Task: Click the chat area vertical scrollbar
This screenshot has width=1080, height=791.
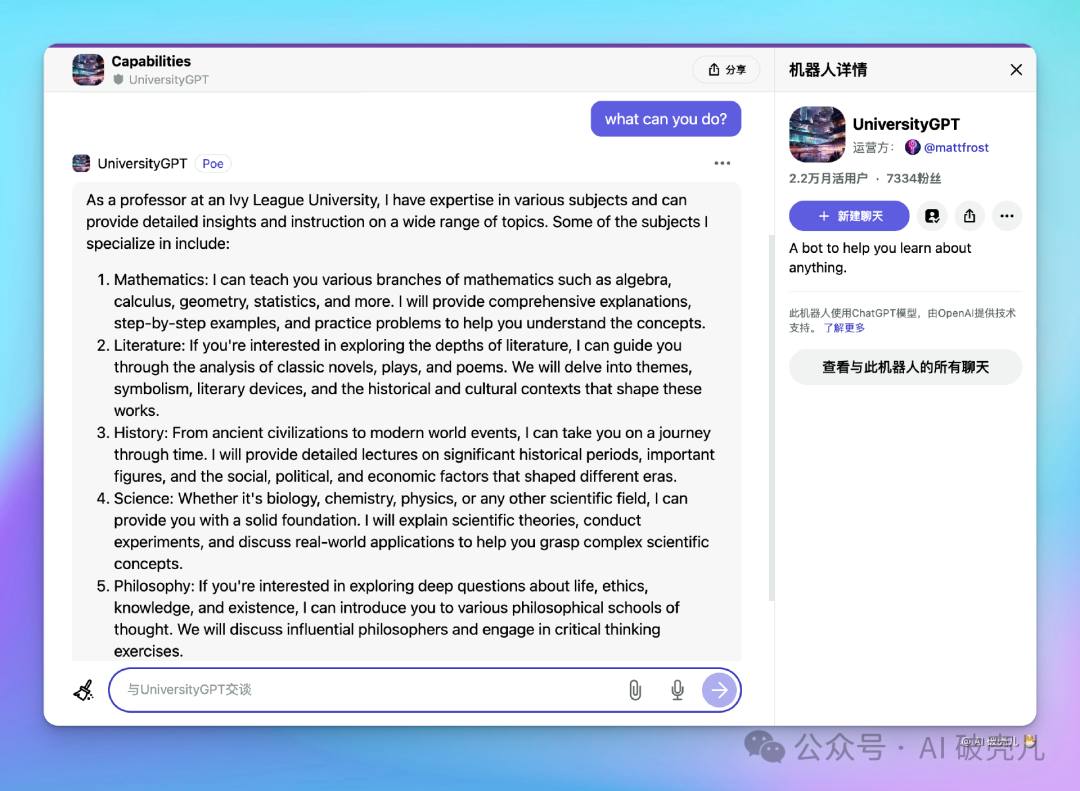Action: 770,420
